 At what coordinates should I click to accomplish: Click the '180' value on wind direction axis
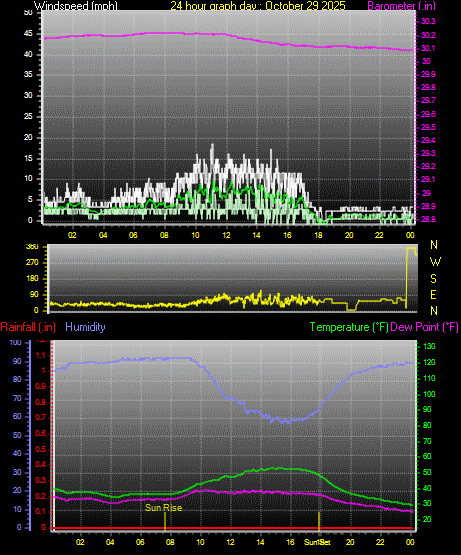click(32, 279)
